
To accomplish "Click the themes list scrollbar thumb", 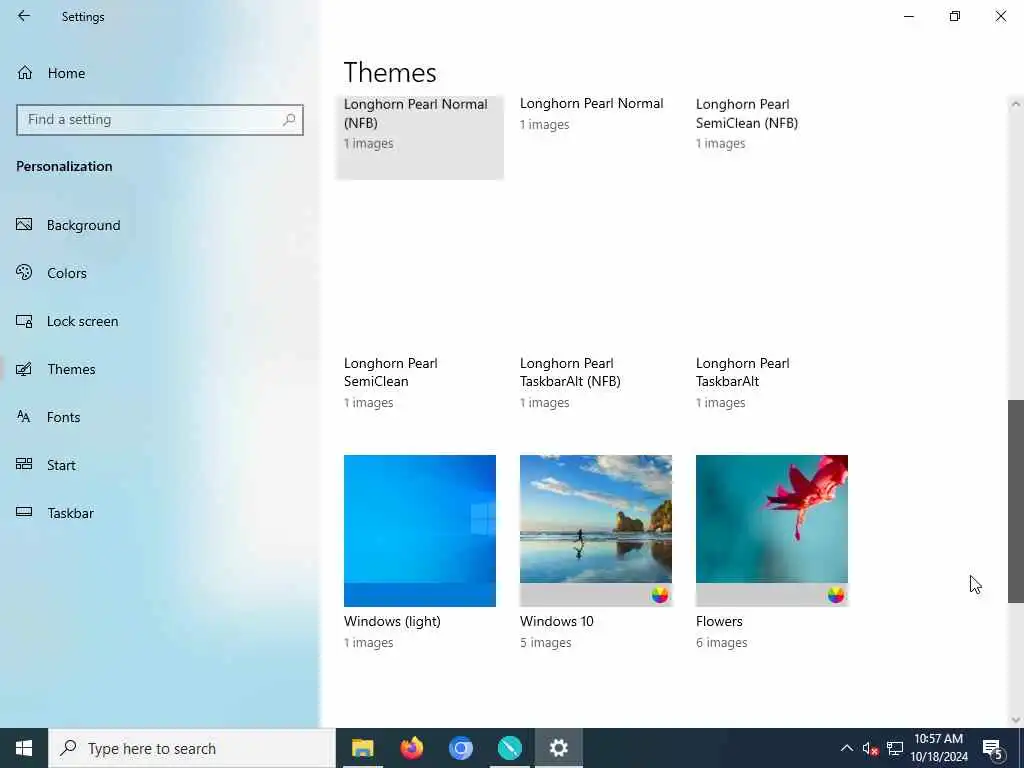I will point(1016,502).
